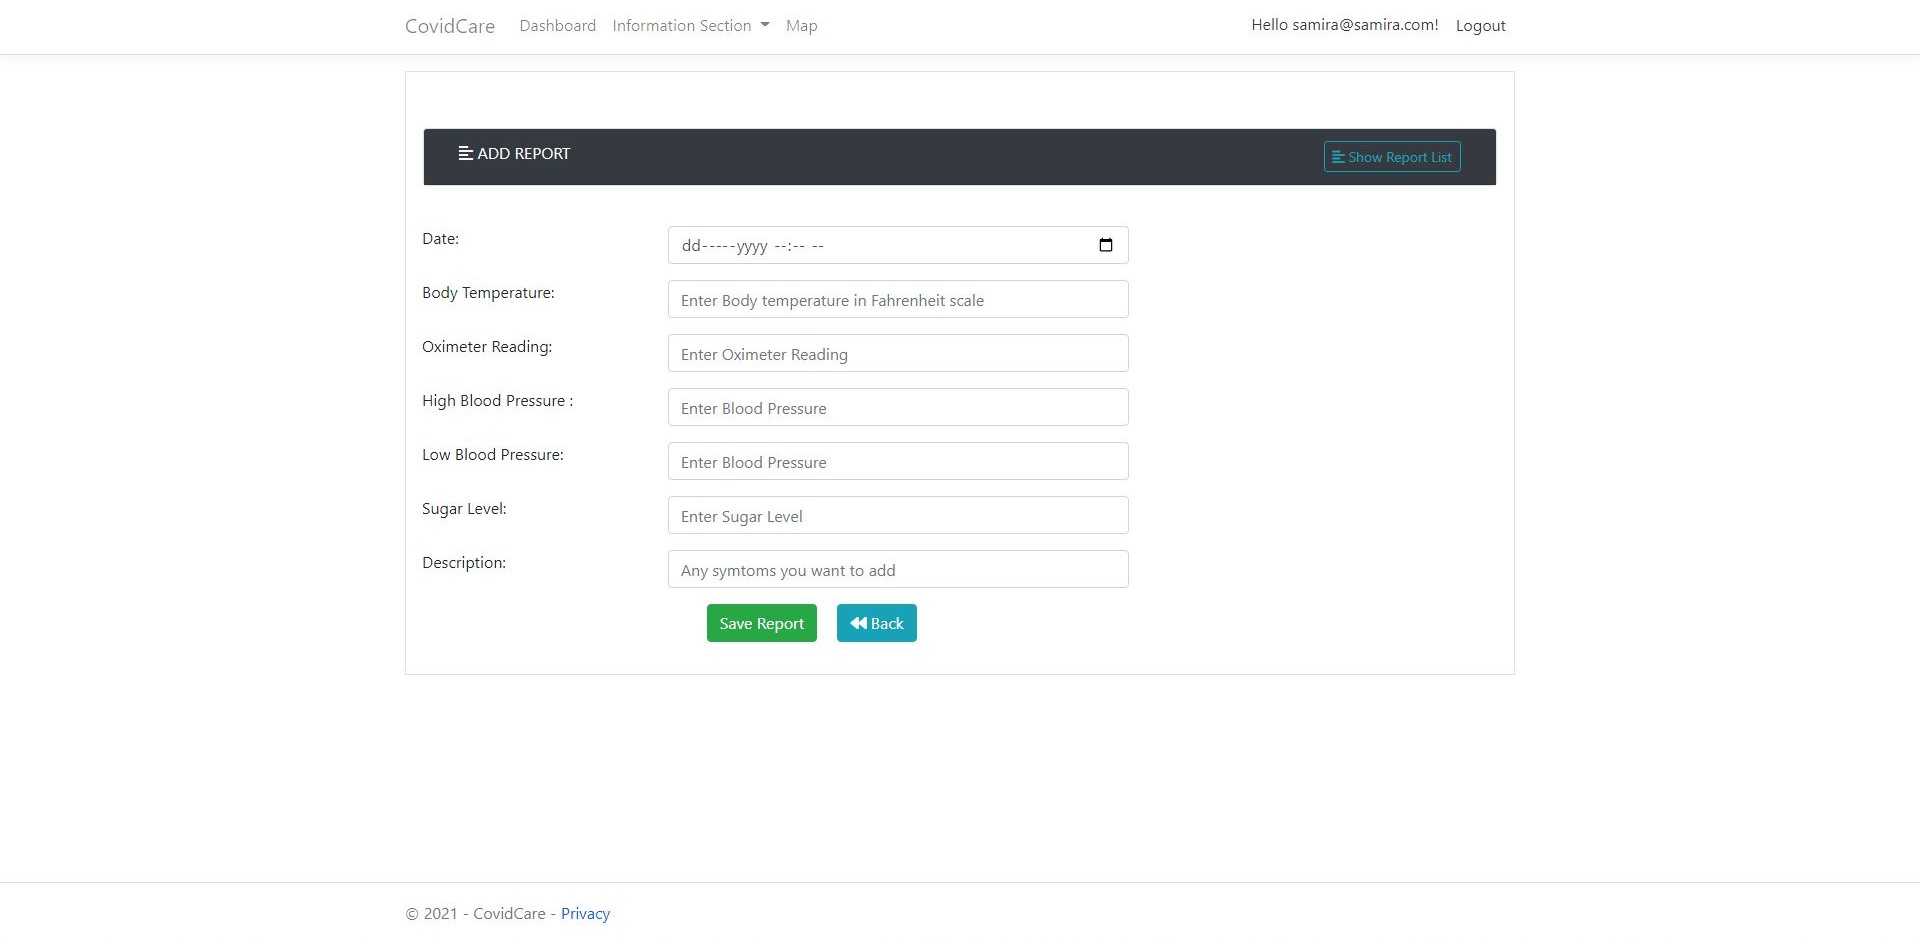The height and width of the screenshot is (942, 1920).
Task: Click the High Blood Pressure field
Action: 898,407
